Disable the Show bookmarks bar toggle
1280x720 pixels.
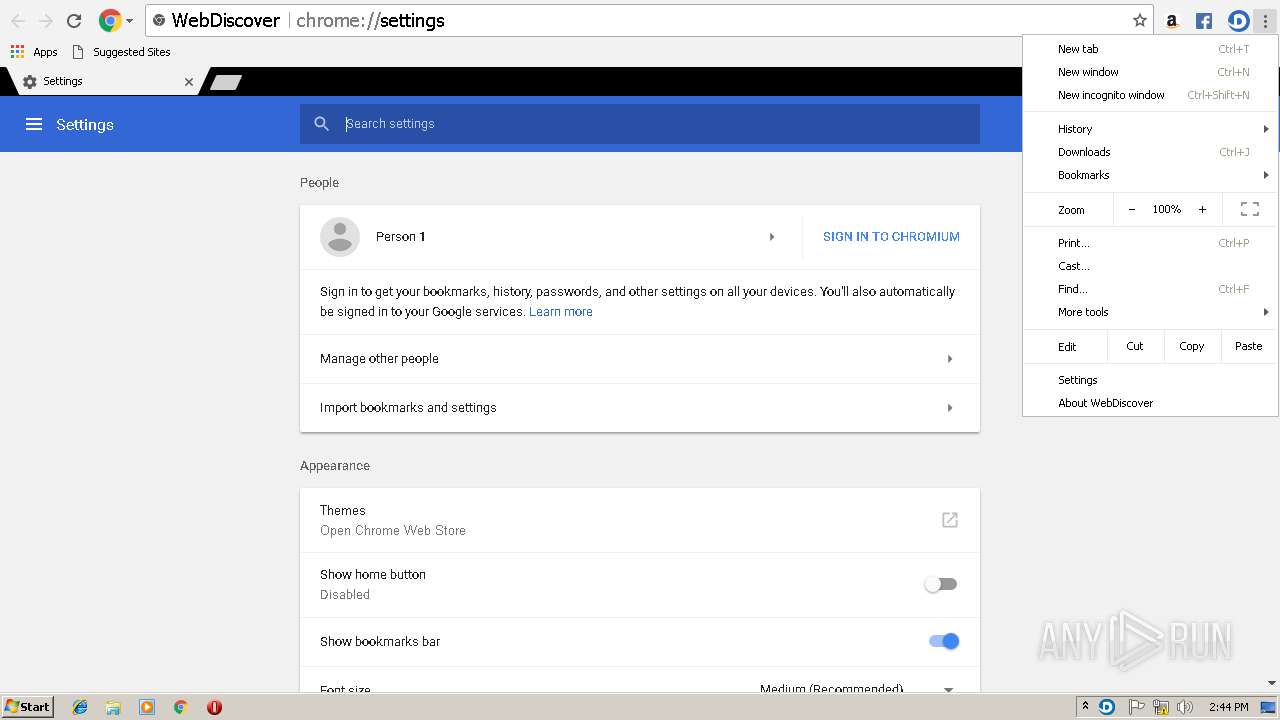[x=944, y=641]
